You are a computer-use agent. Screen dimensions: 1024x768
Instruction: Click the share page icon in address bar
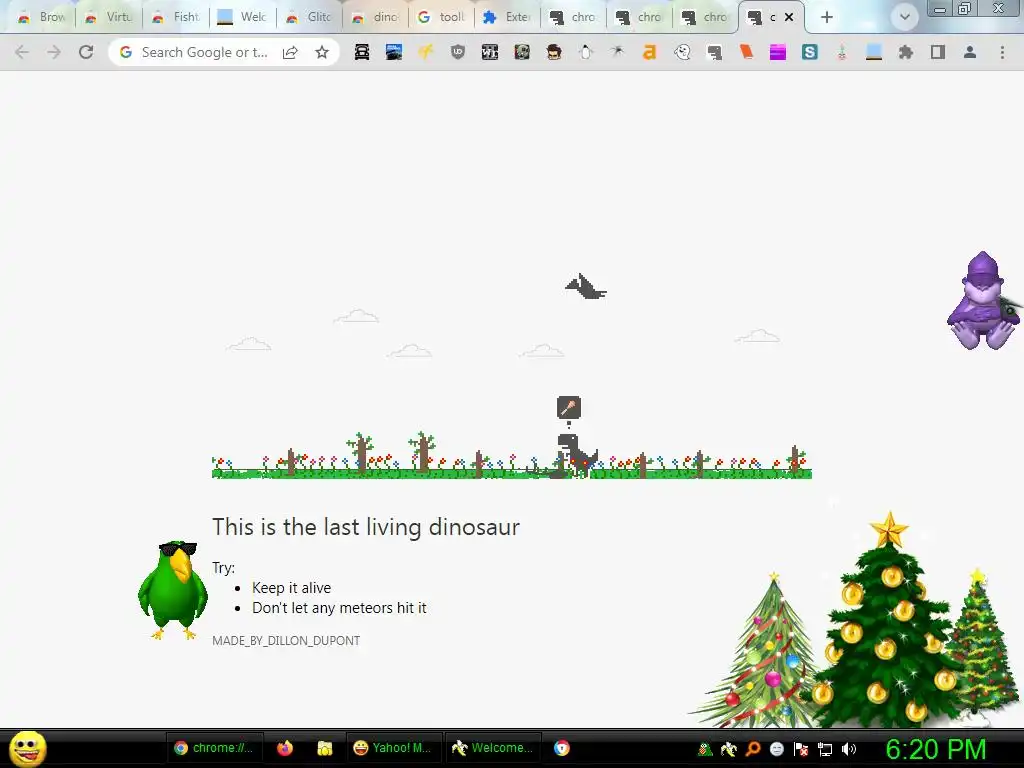tap(290, 52)
